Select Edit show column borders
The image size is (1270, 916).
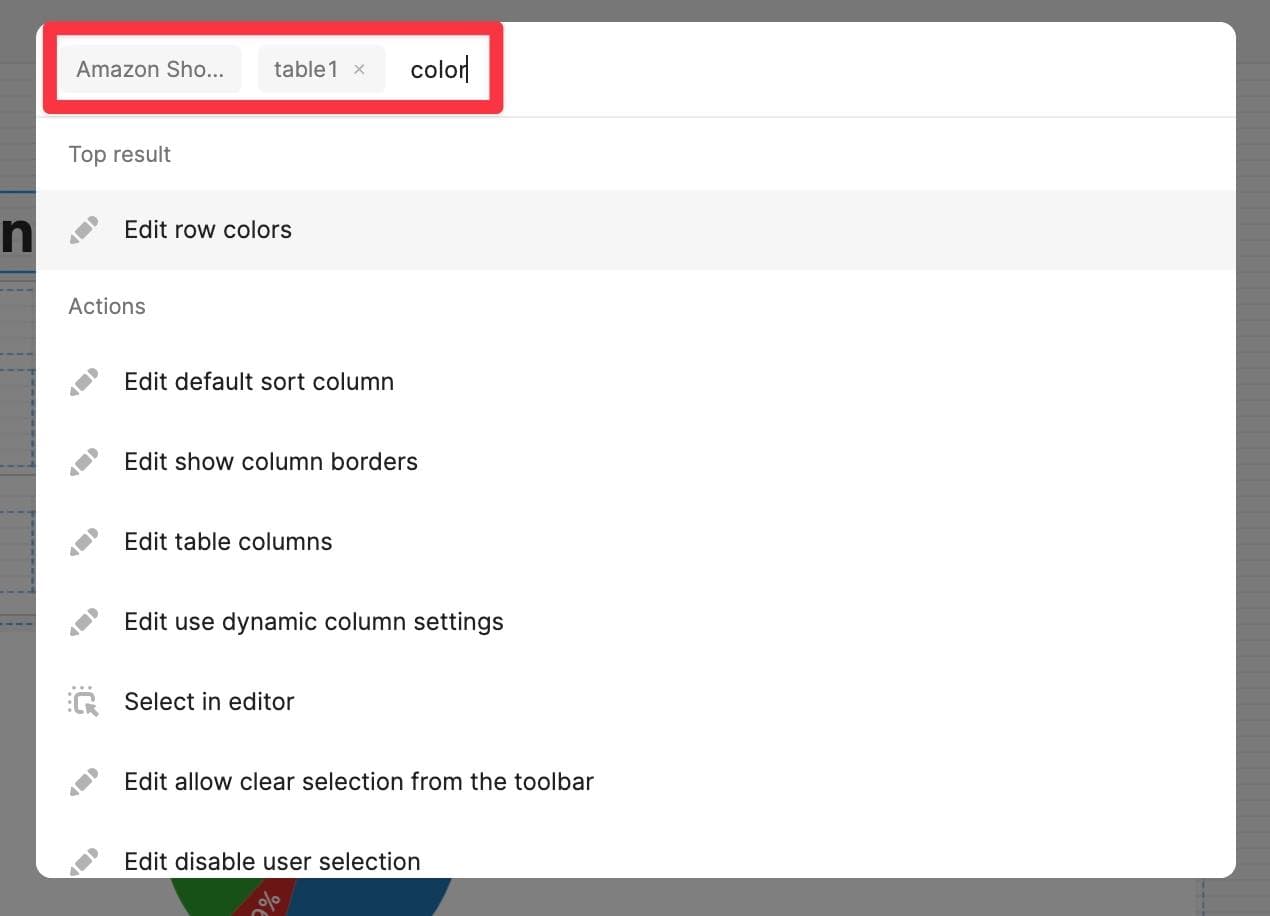coord(271,462)
